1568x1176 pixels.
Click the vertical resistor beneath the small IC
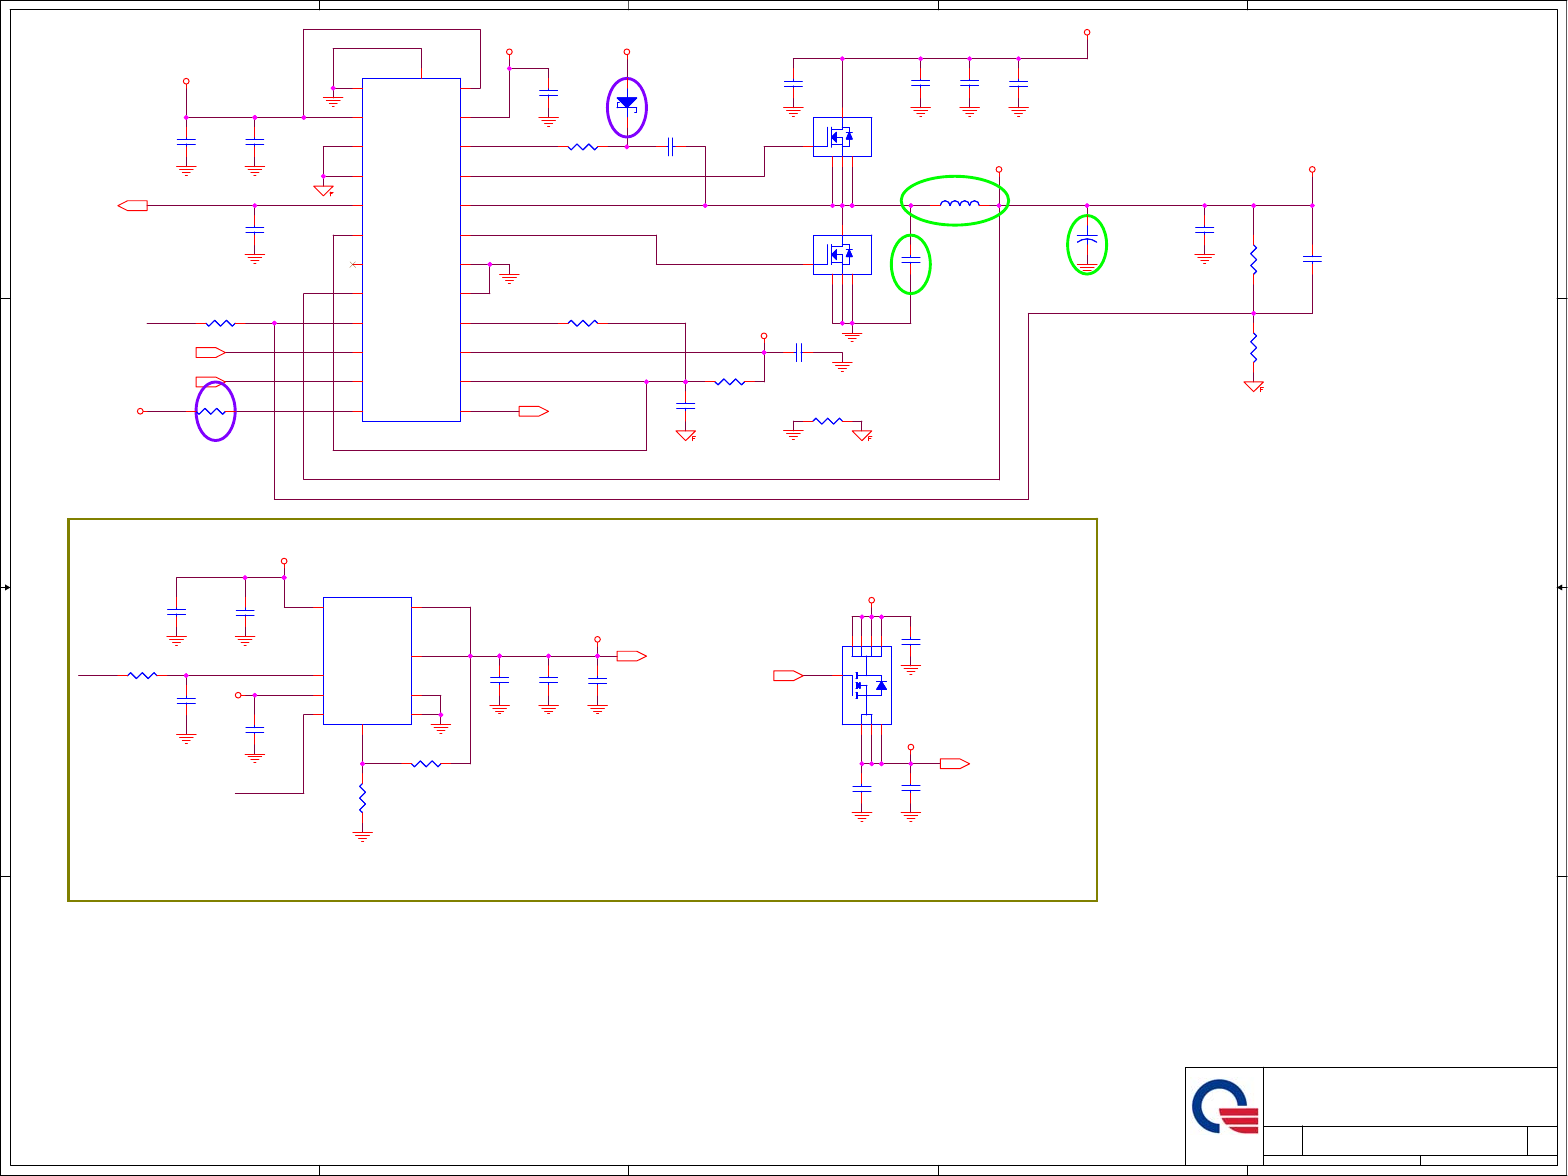(x=362, y=798)
